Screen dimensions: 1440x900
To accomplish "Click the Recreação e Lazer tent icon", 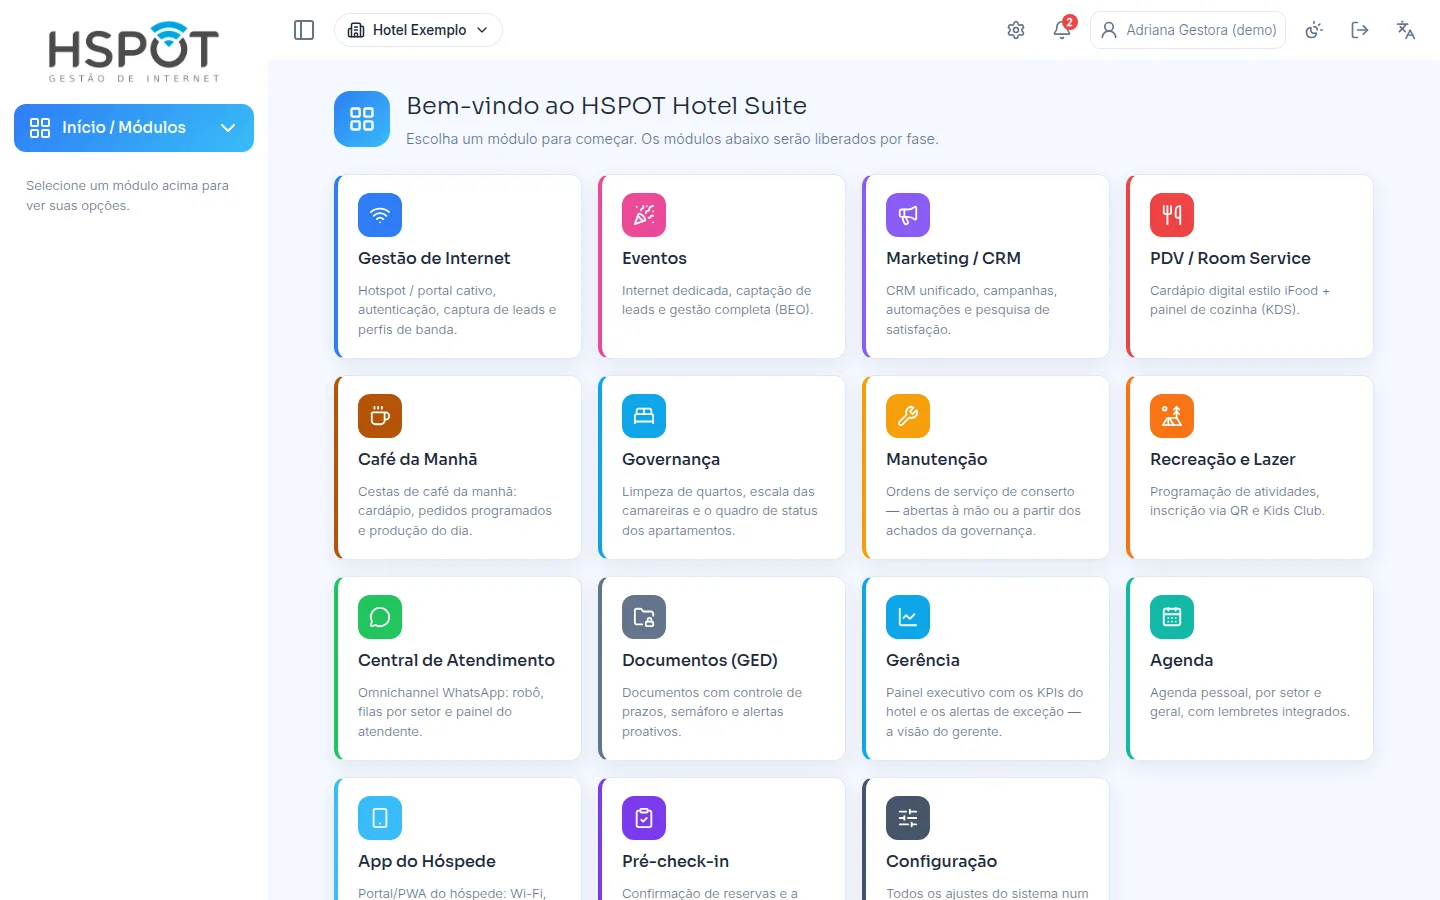I will coord(1172,416).
